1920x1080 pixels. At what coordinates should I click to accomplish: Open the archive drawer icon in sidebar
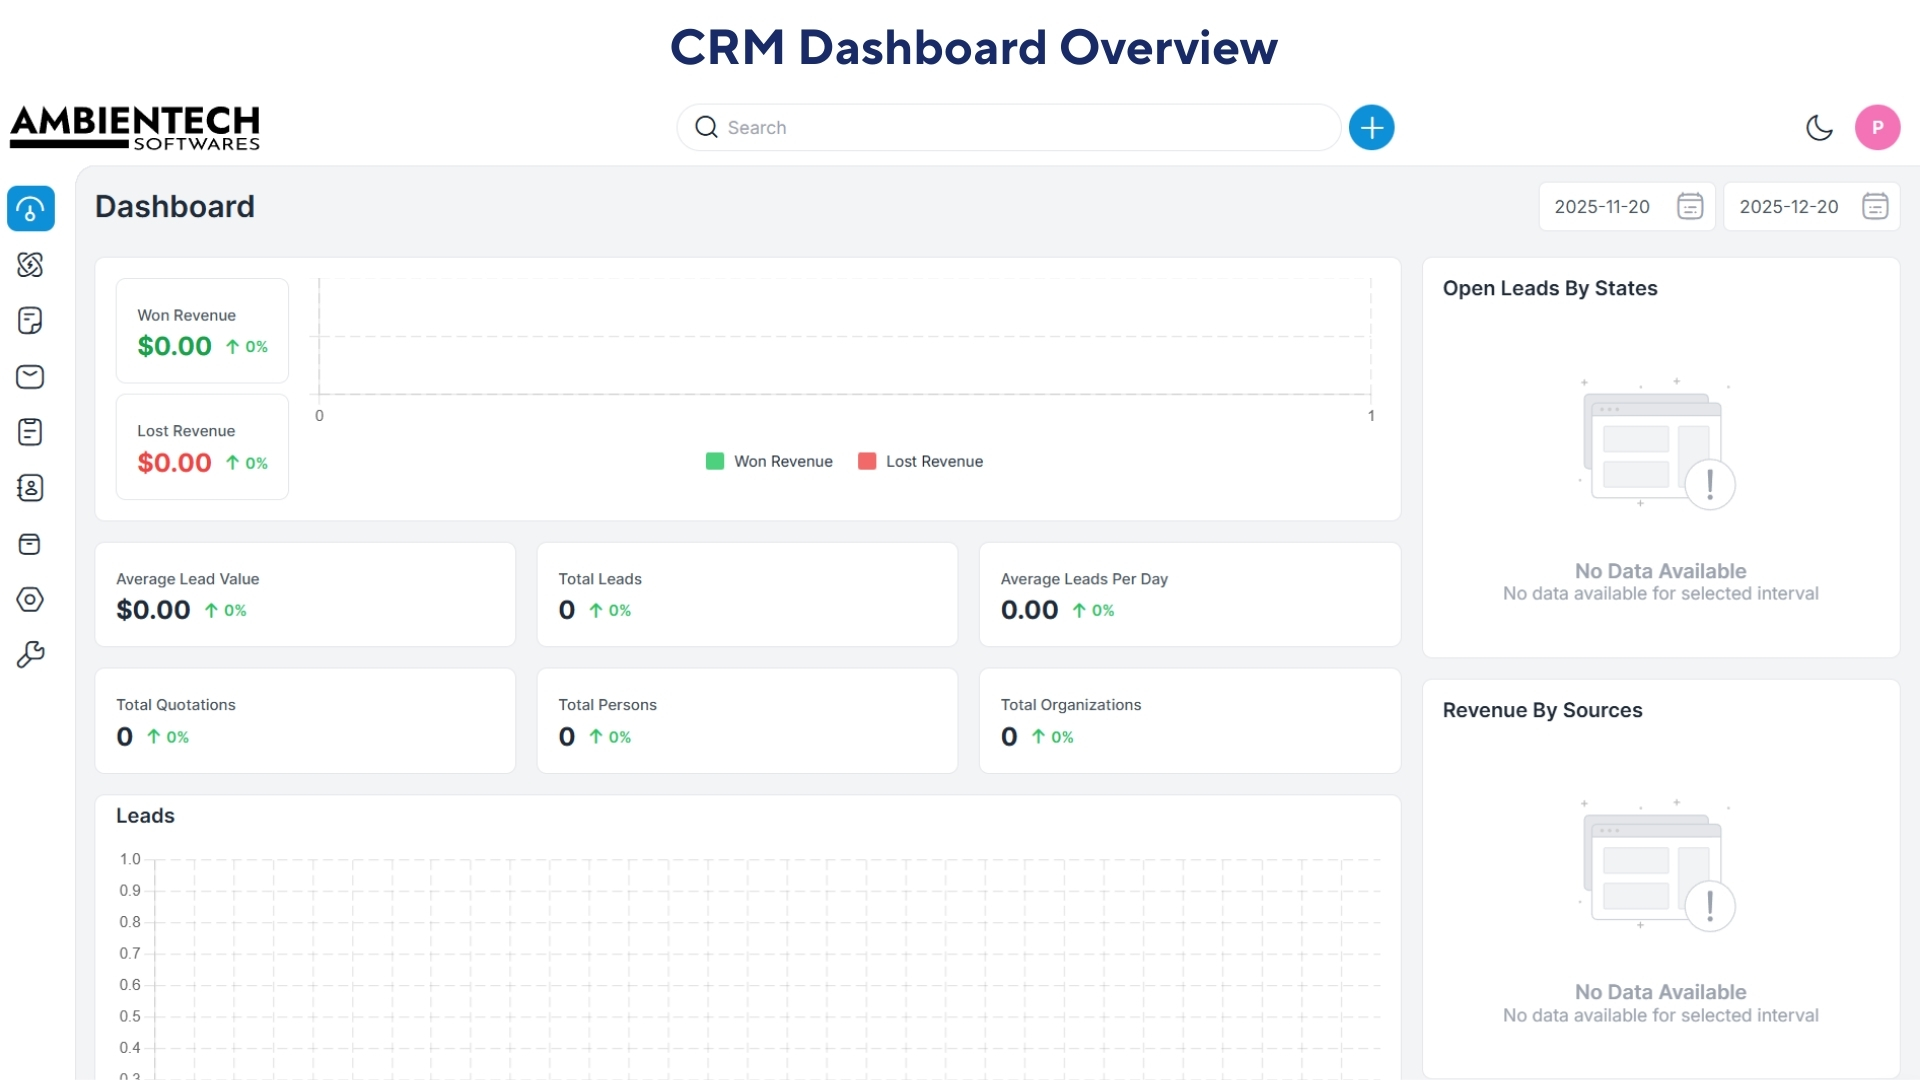[x=31, y=544]
